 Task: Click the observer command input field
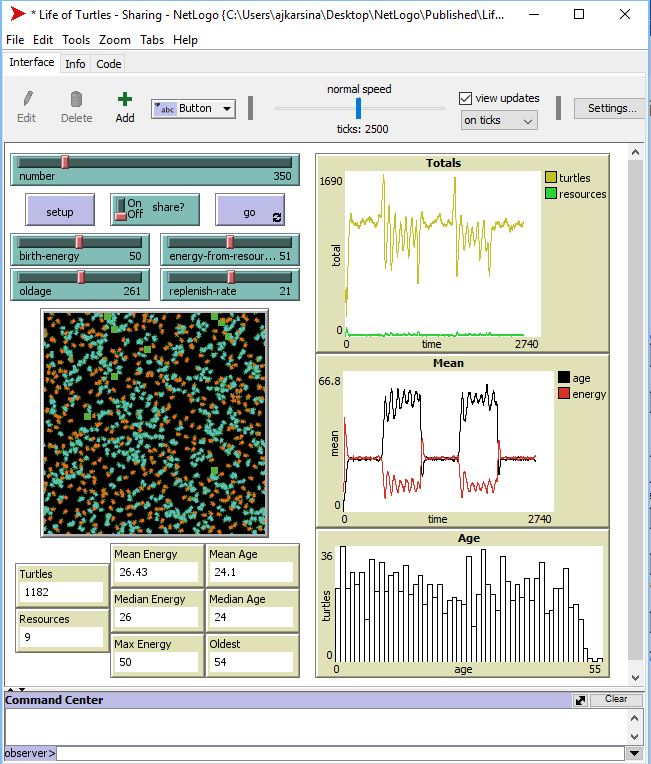click(x=340, y=753)
